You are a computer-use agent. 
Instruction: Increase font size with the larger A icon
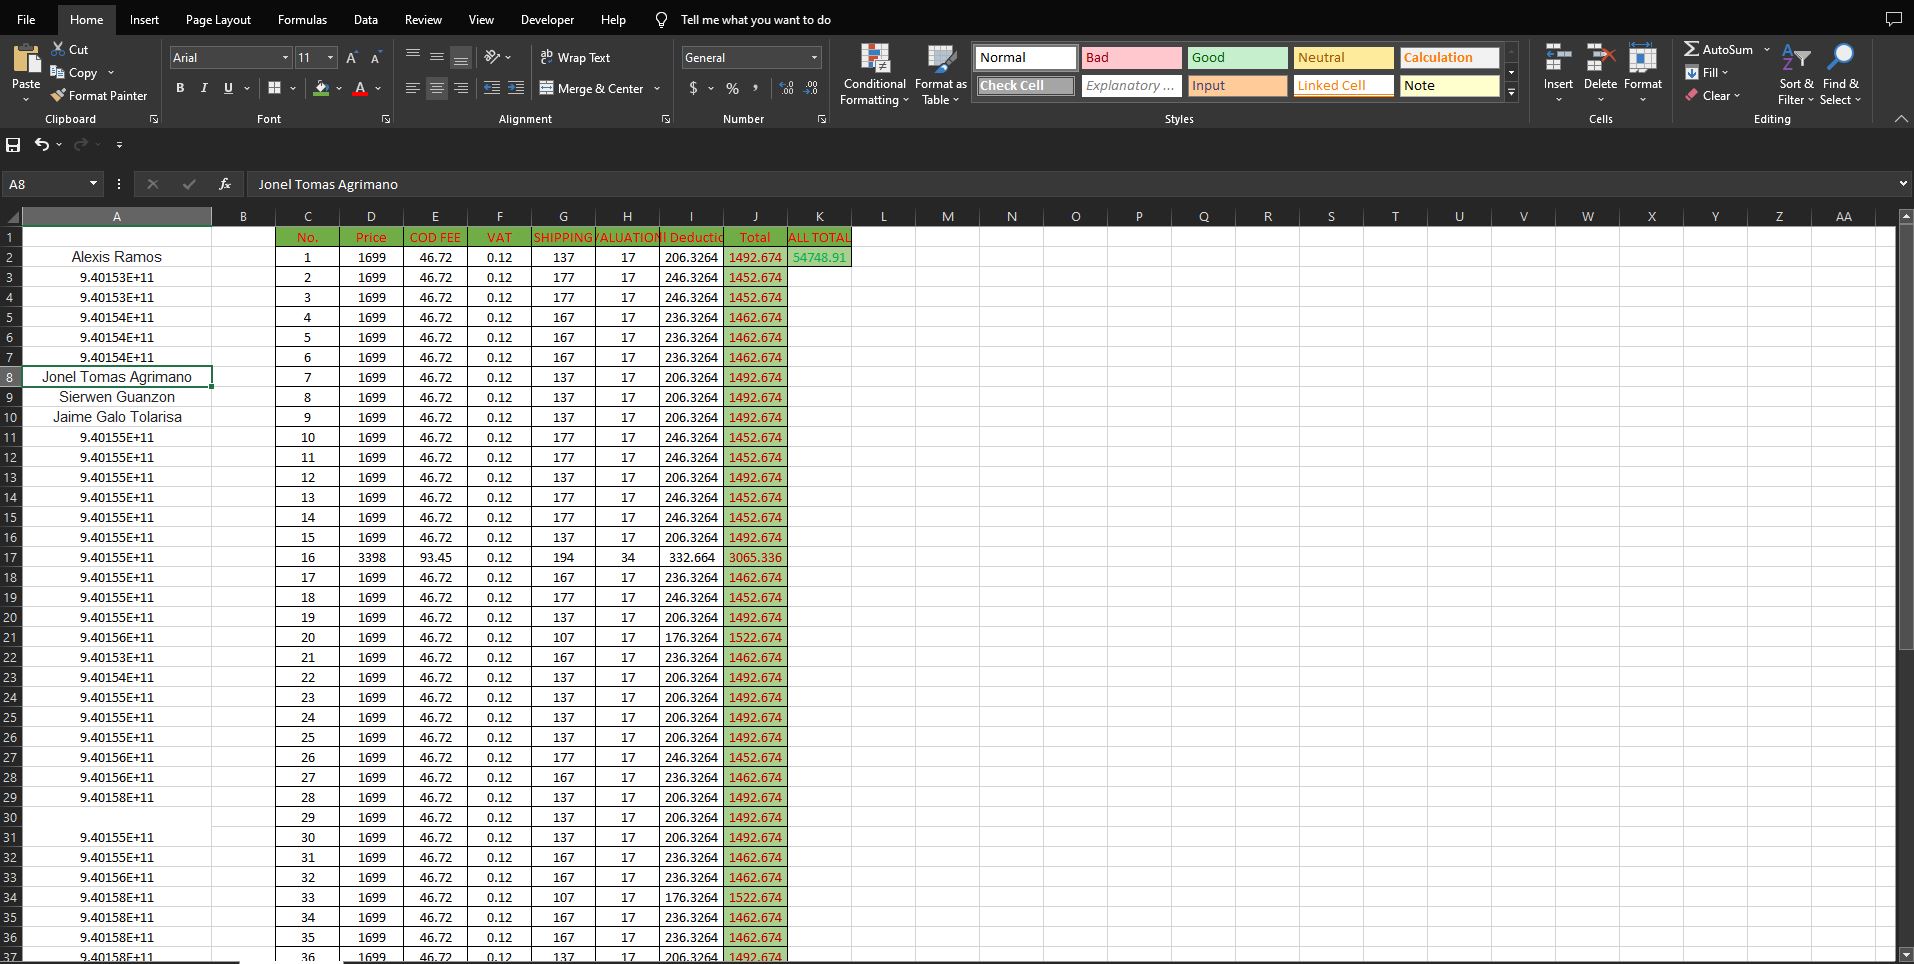352,58
